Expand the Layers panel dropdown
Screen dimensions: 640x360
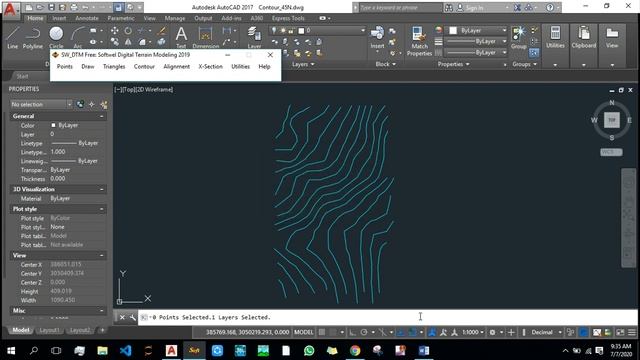pyautogui.click(x=303, y=64)
